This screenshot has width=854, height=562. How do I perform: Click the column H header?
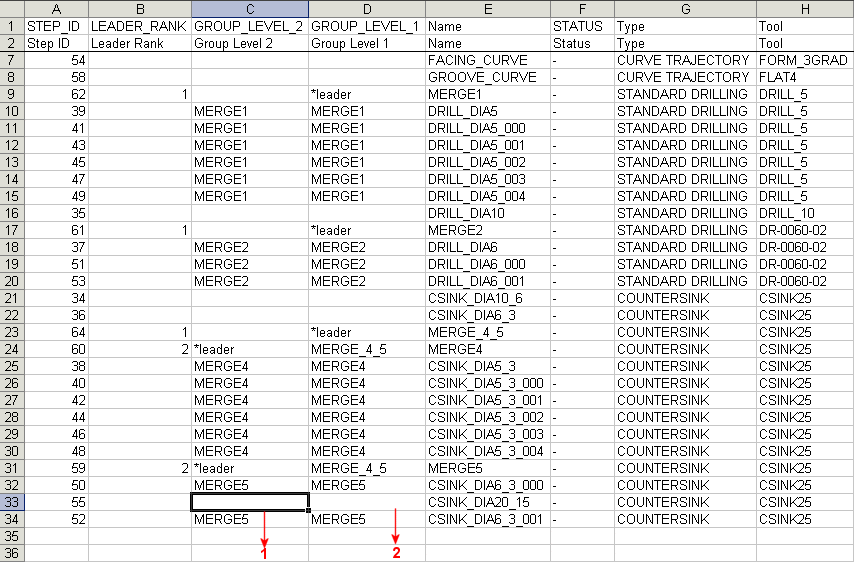click(805, 9)
